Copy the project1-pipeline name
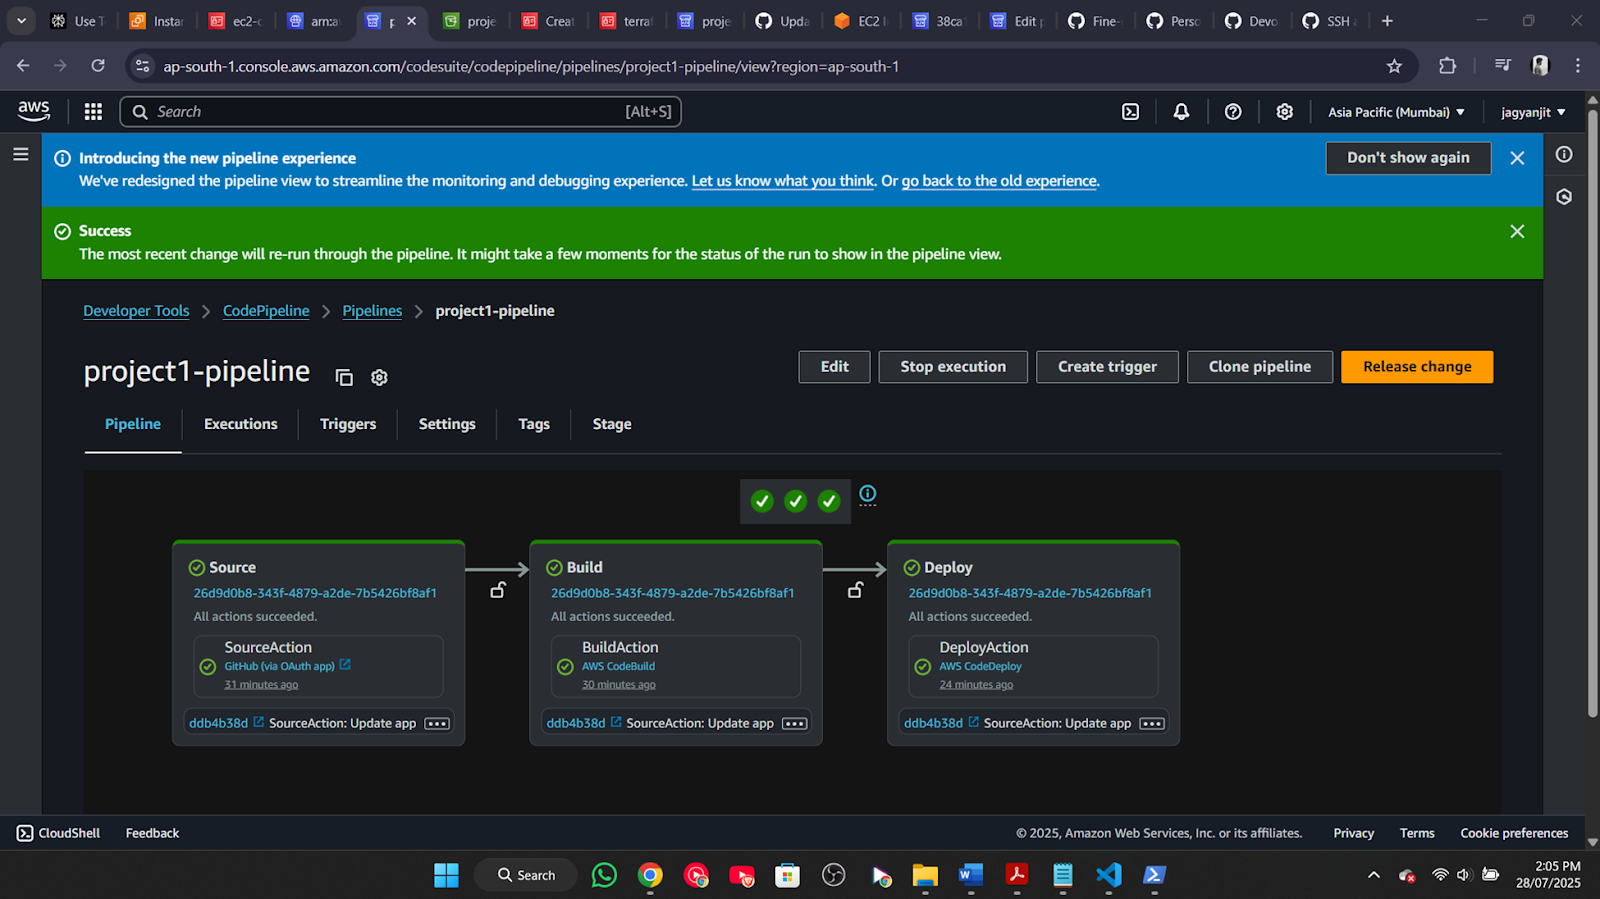Viewport: 1600px width, 899px height. [x=344, y=377]
